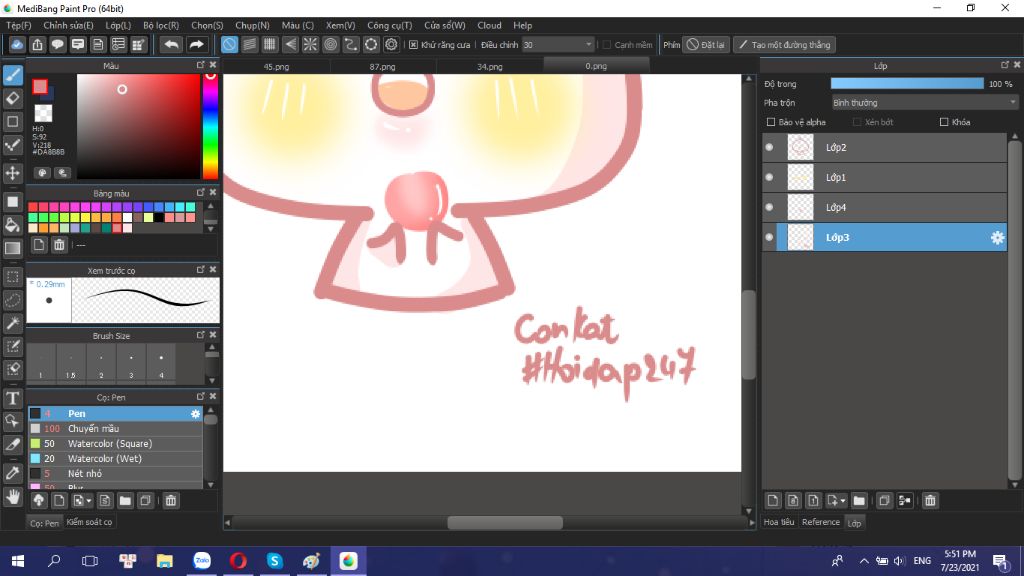1024x576 pixels.
Task: Enable crisscross grid snap
Action: click(x=270, y=44)
